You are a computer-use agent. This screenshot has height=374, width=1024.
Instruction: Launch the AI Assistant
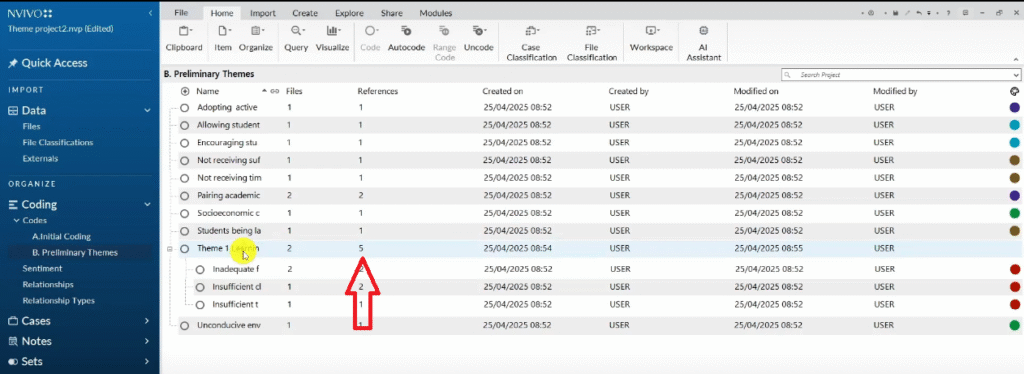coord(703,43)
